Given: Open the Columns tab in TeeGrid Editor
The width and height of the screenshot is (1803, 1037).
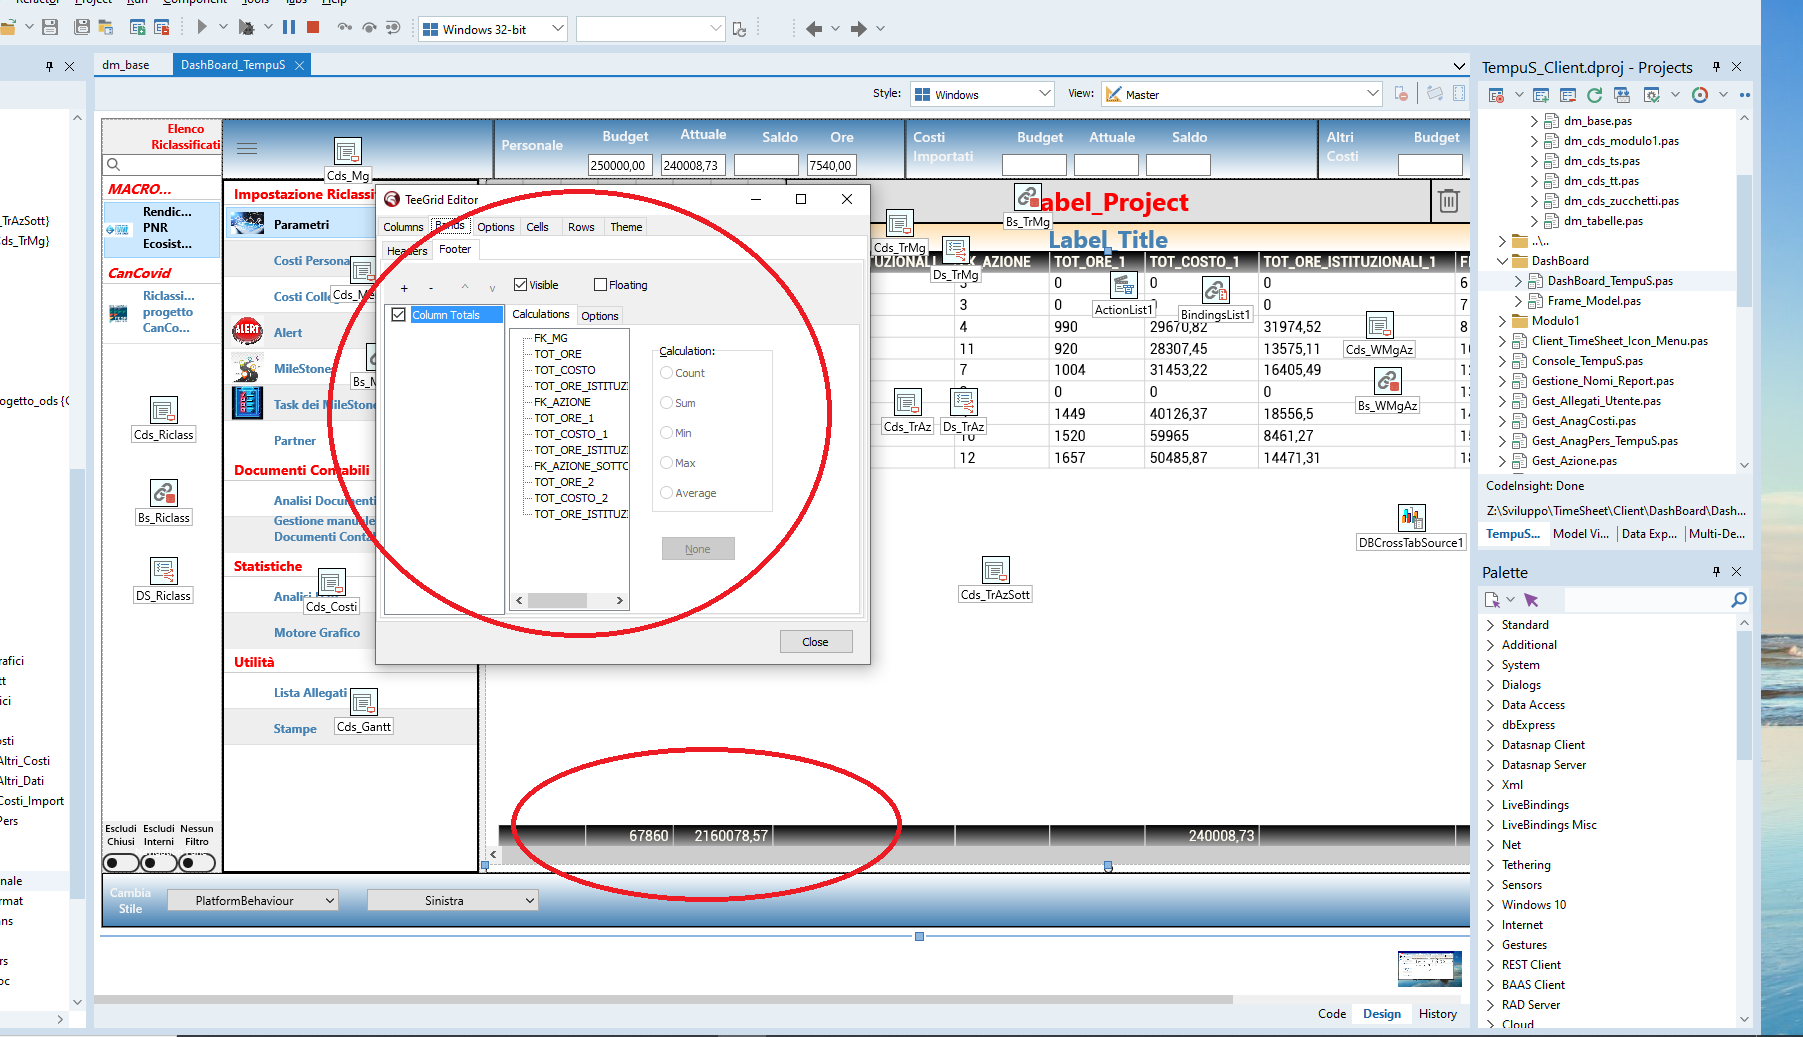Looking at the screenshot, I should tap(403, 227).
